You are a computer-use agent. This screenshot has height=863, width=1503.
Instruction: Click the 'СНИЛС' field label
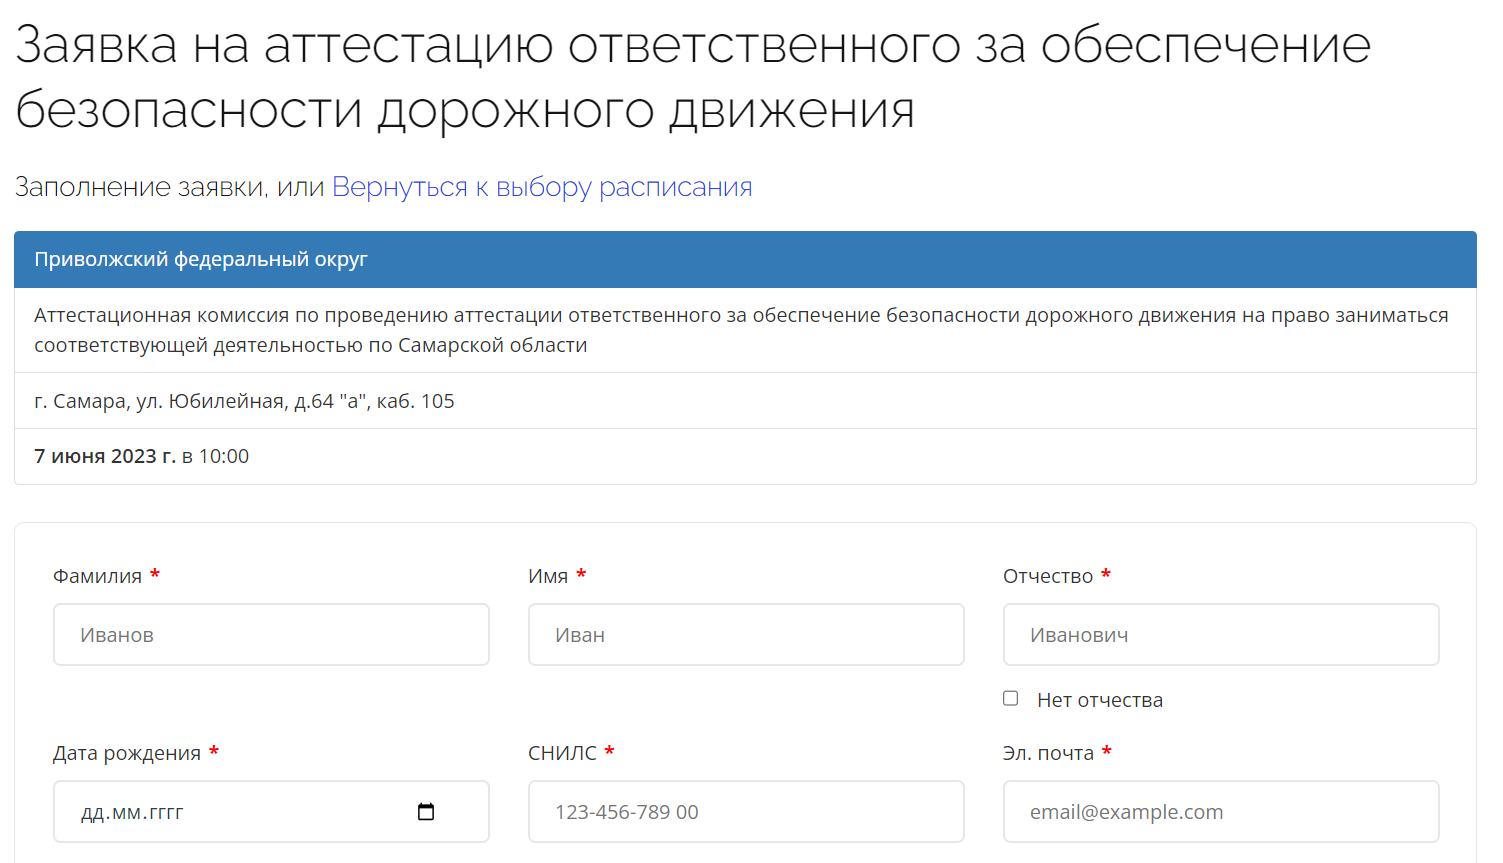[x=562, y=753]
